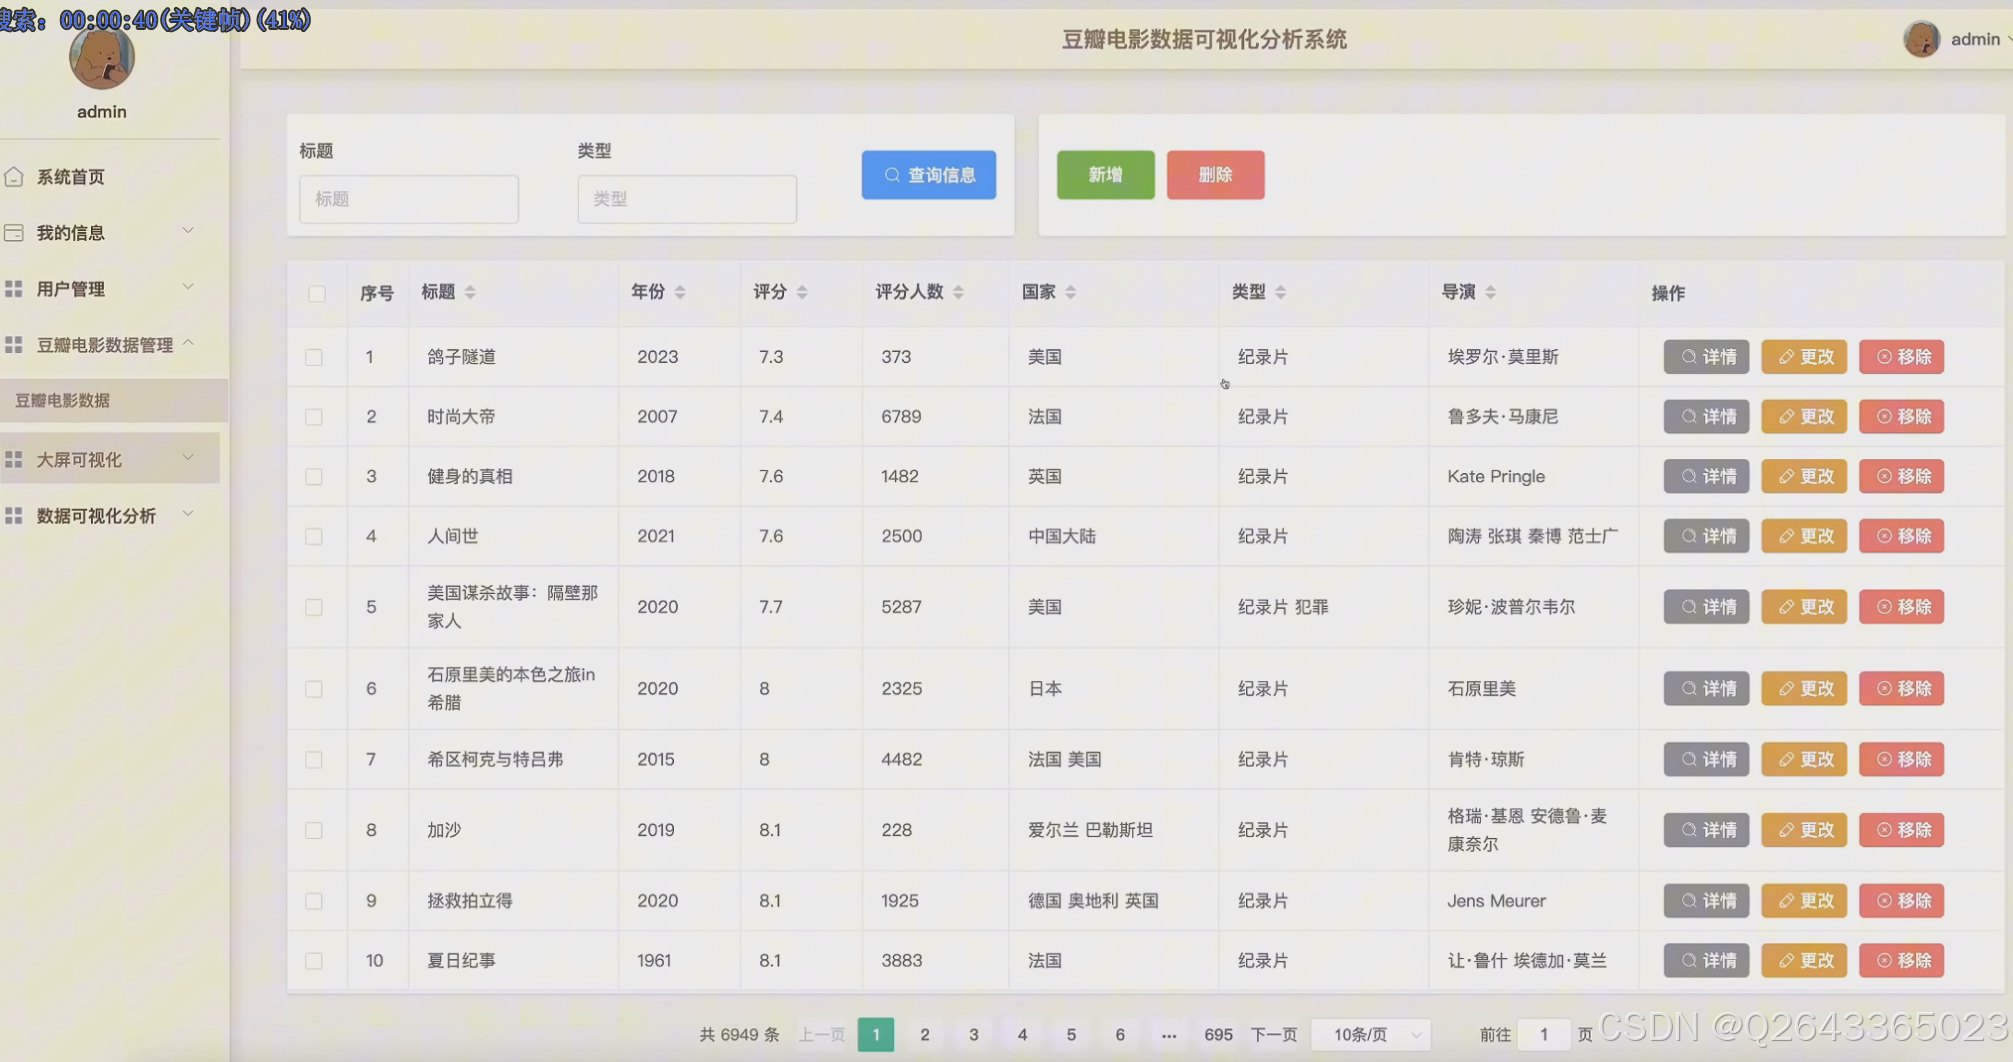Viewport: 2013px width, 1062px height.
Task: Click the grid icon beside 大屏可视化
Action: 14,460
